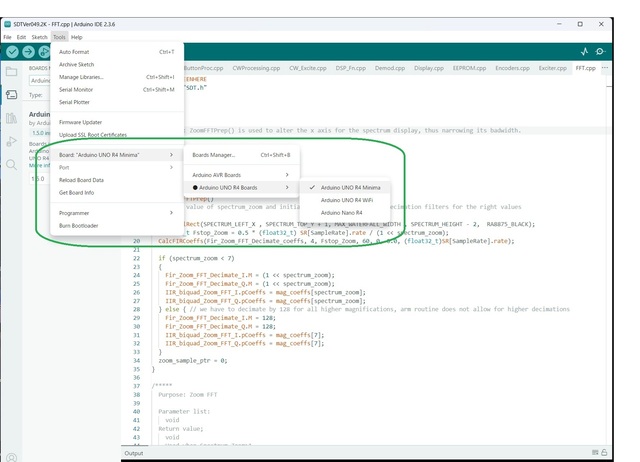Click the three-dots tab overflow button
Screen dimensions: 640x462
605,69
